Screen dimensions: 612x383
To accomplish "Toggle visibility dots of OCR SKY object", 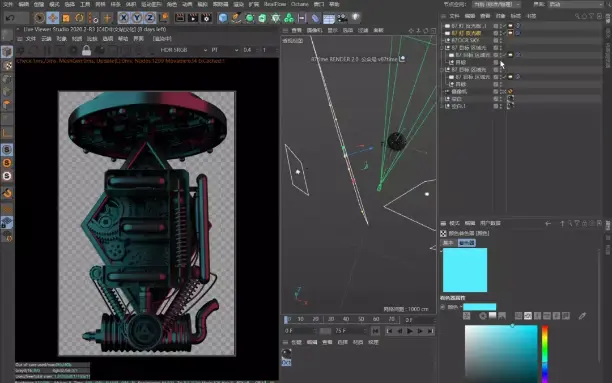I will [501, 40].
